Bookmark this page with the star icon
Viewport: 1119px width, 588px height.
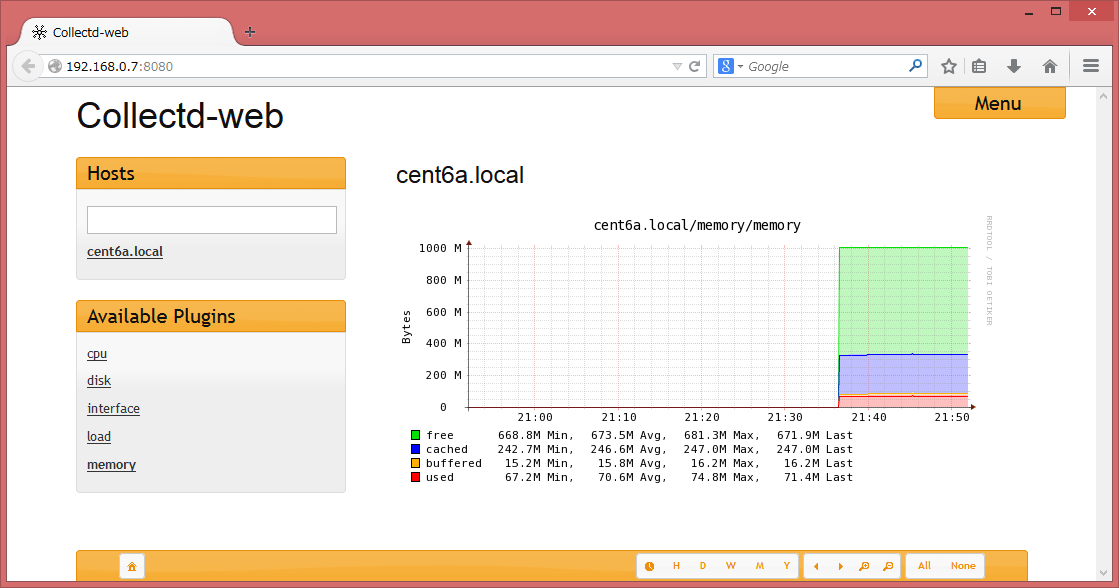948,66
